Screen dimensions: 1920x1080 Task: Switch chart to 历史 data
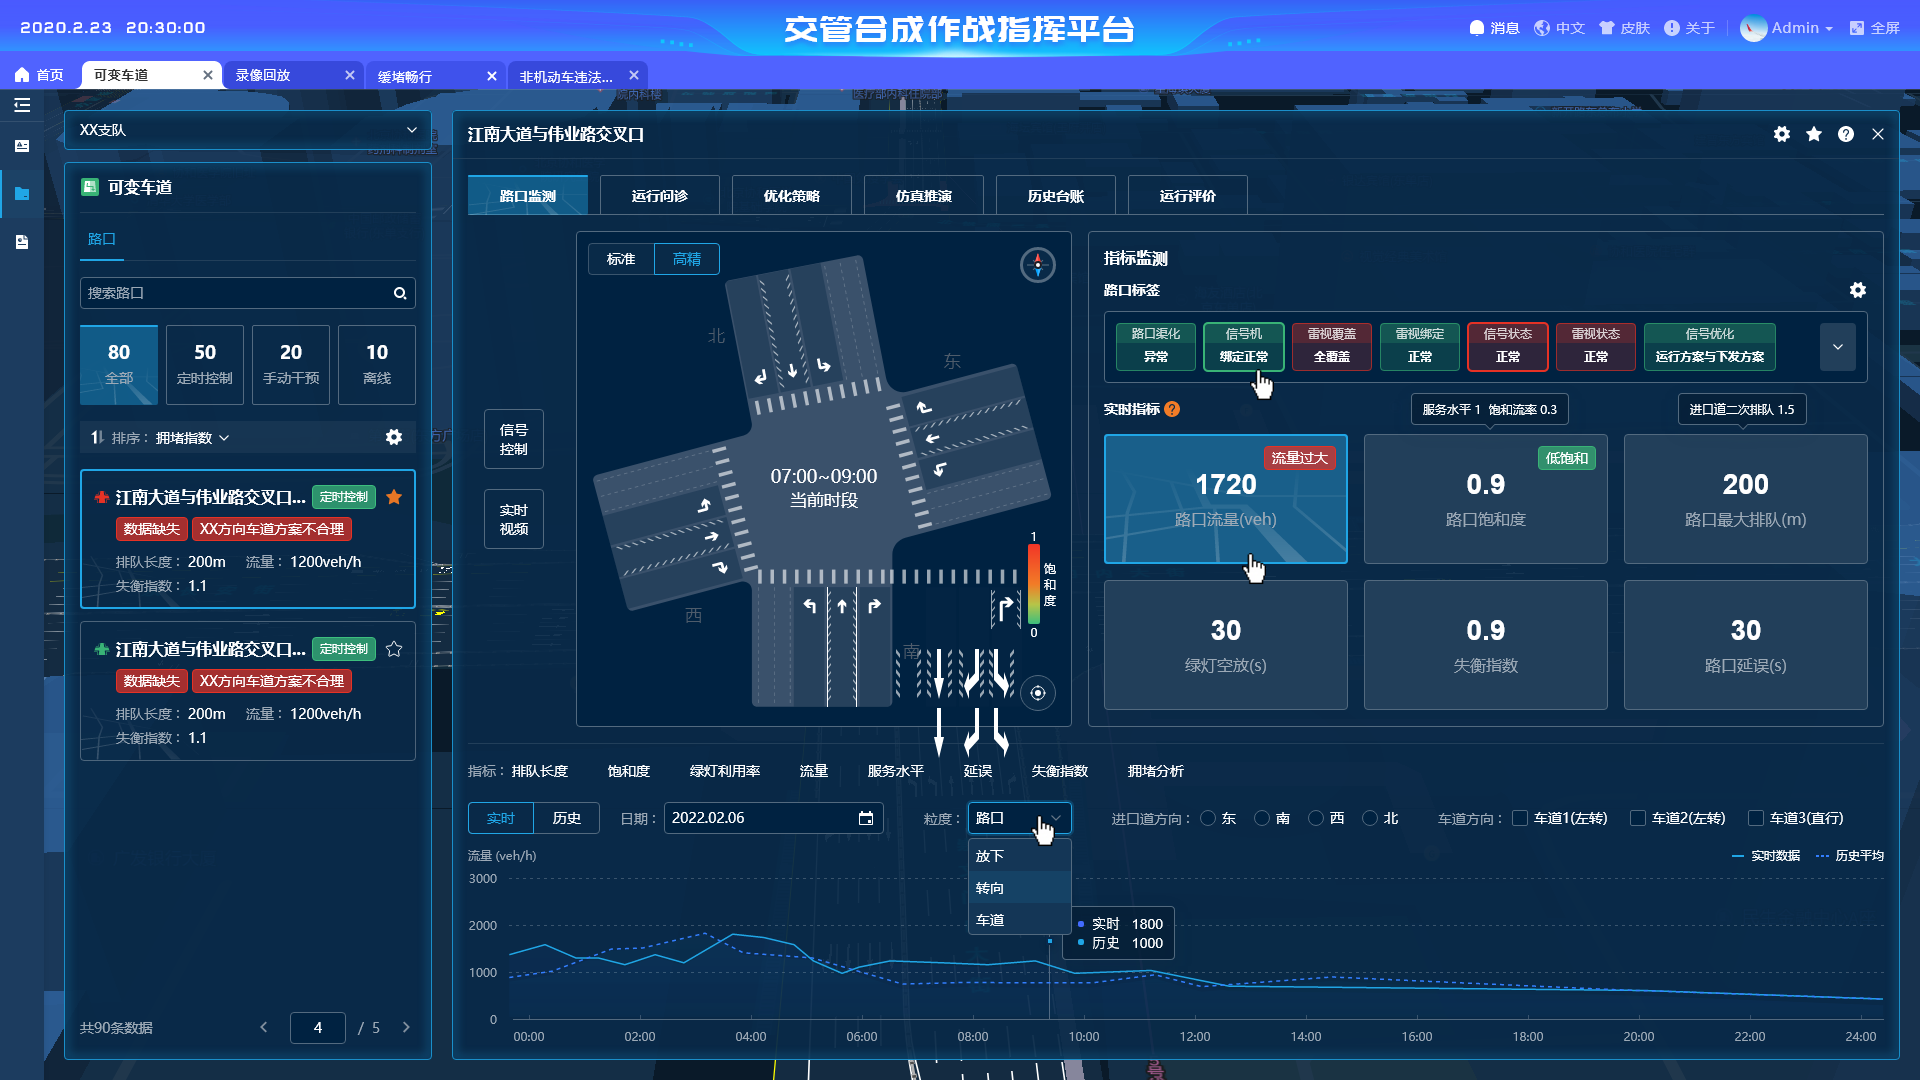pyautogui.click(x=566, y=818)
